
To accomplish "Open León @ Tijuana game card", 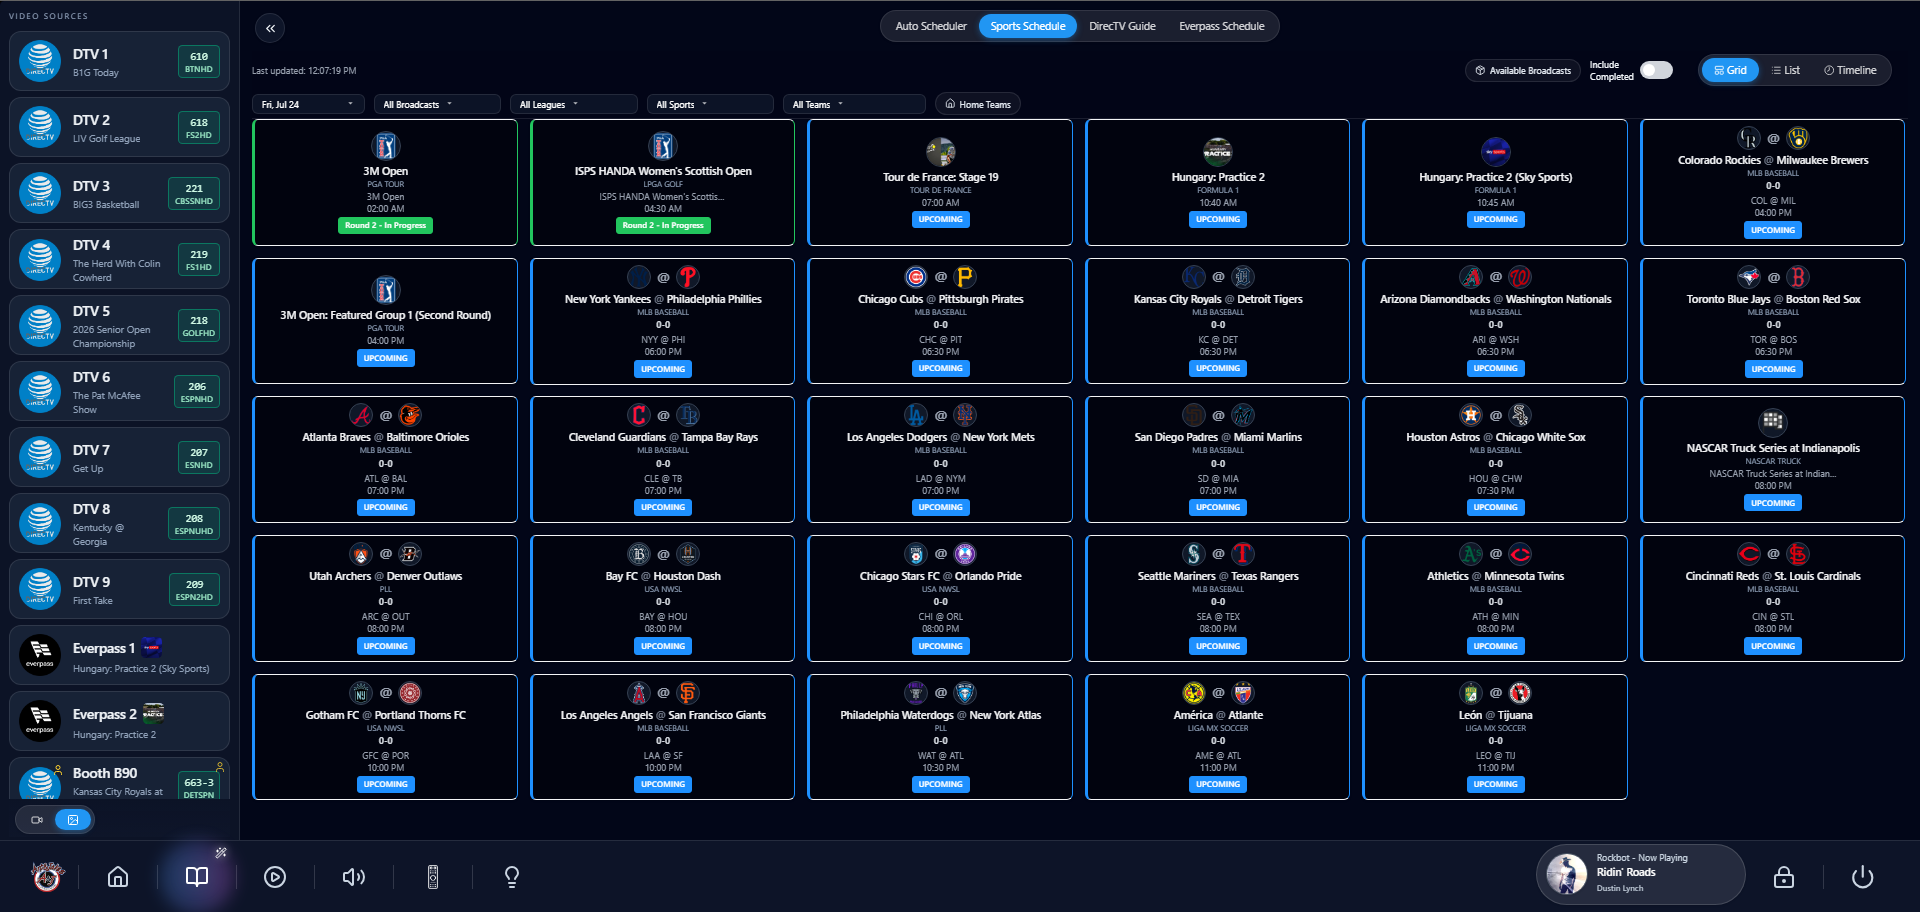I will (1495, 737).
